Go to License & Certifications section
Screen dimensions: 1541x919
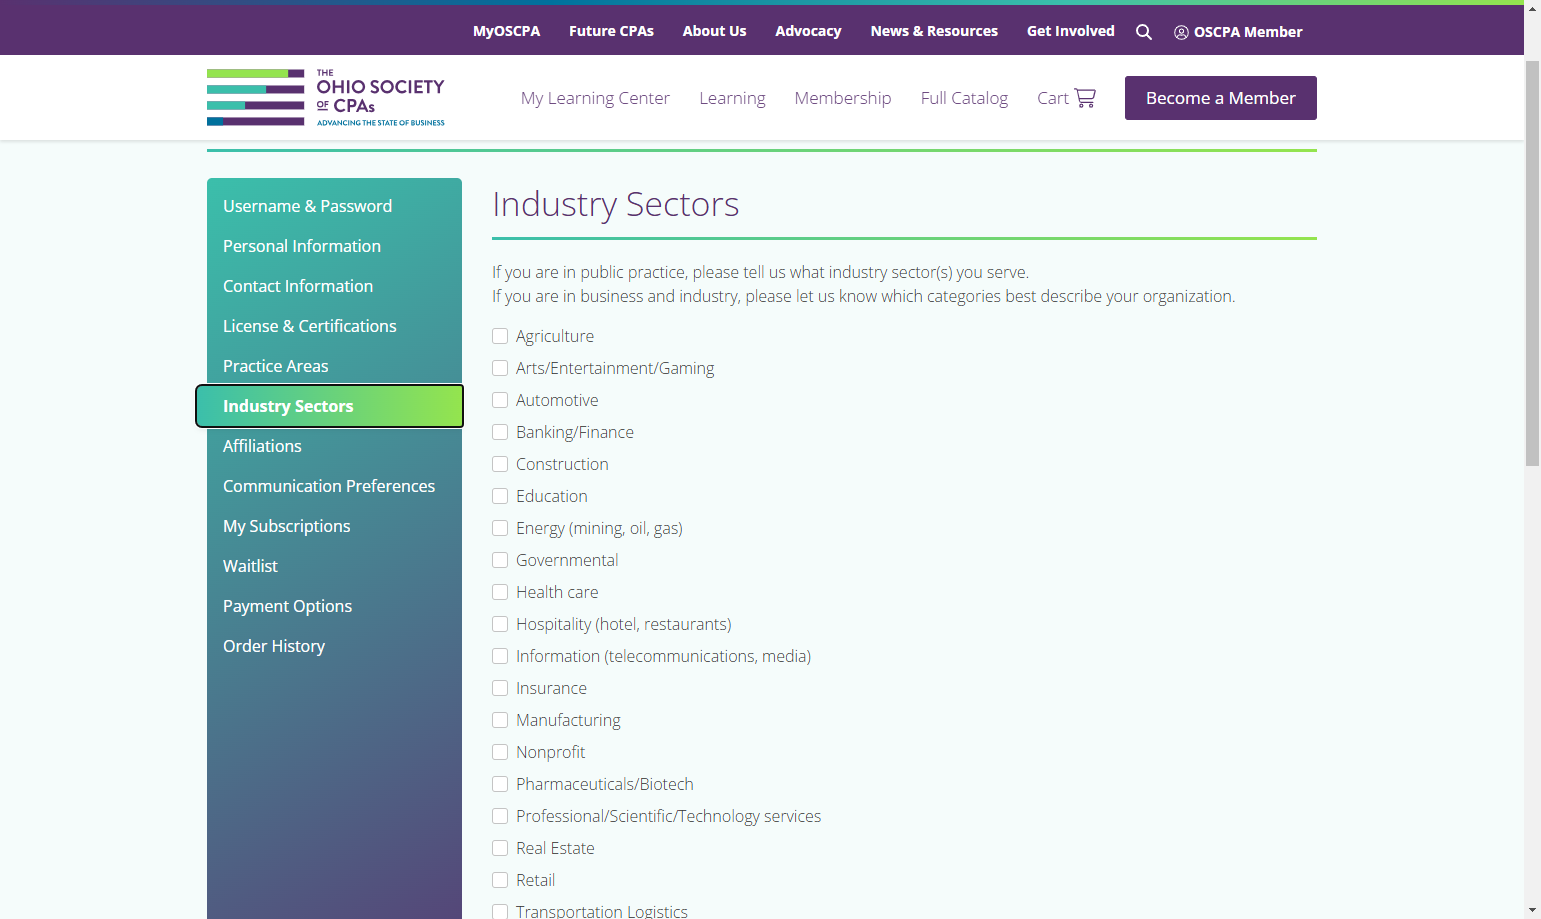click(334, 326)
